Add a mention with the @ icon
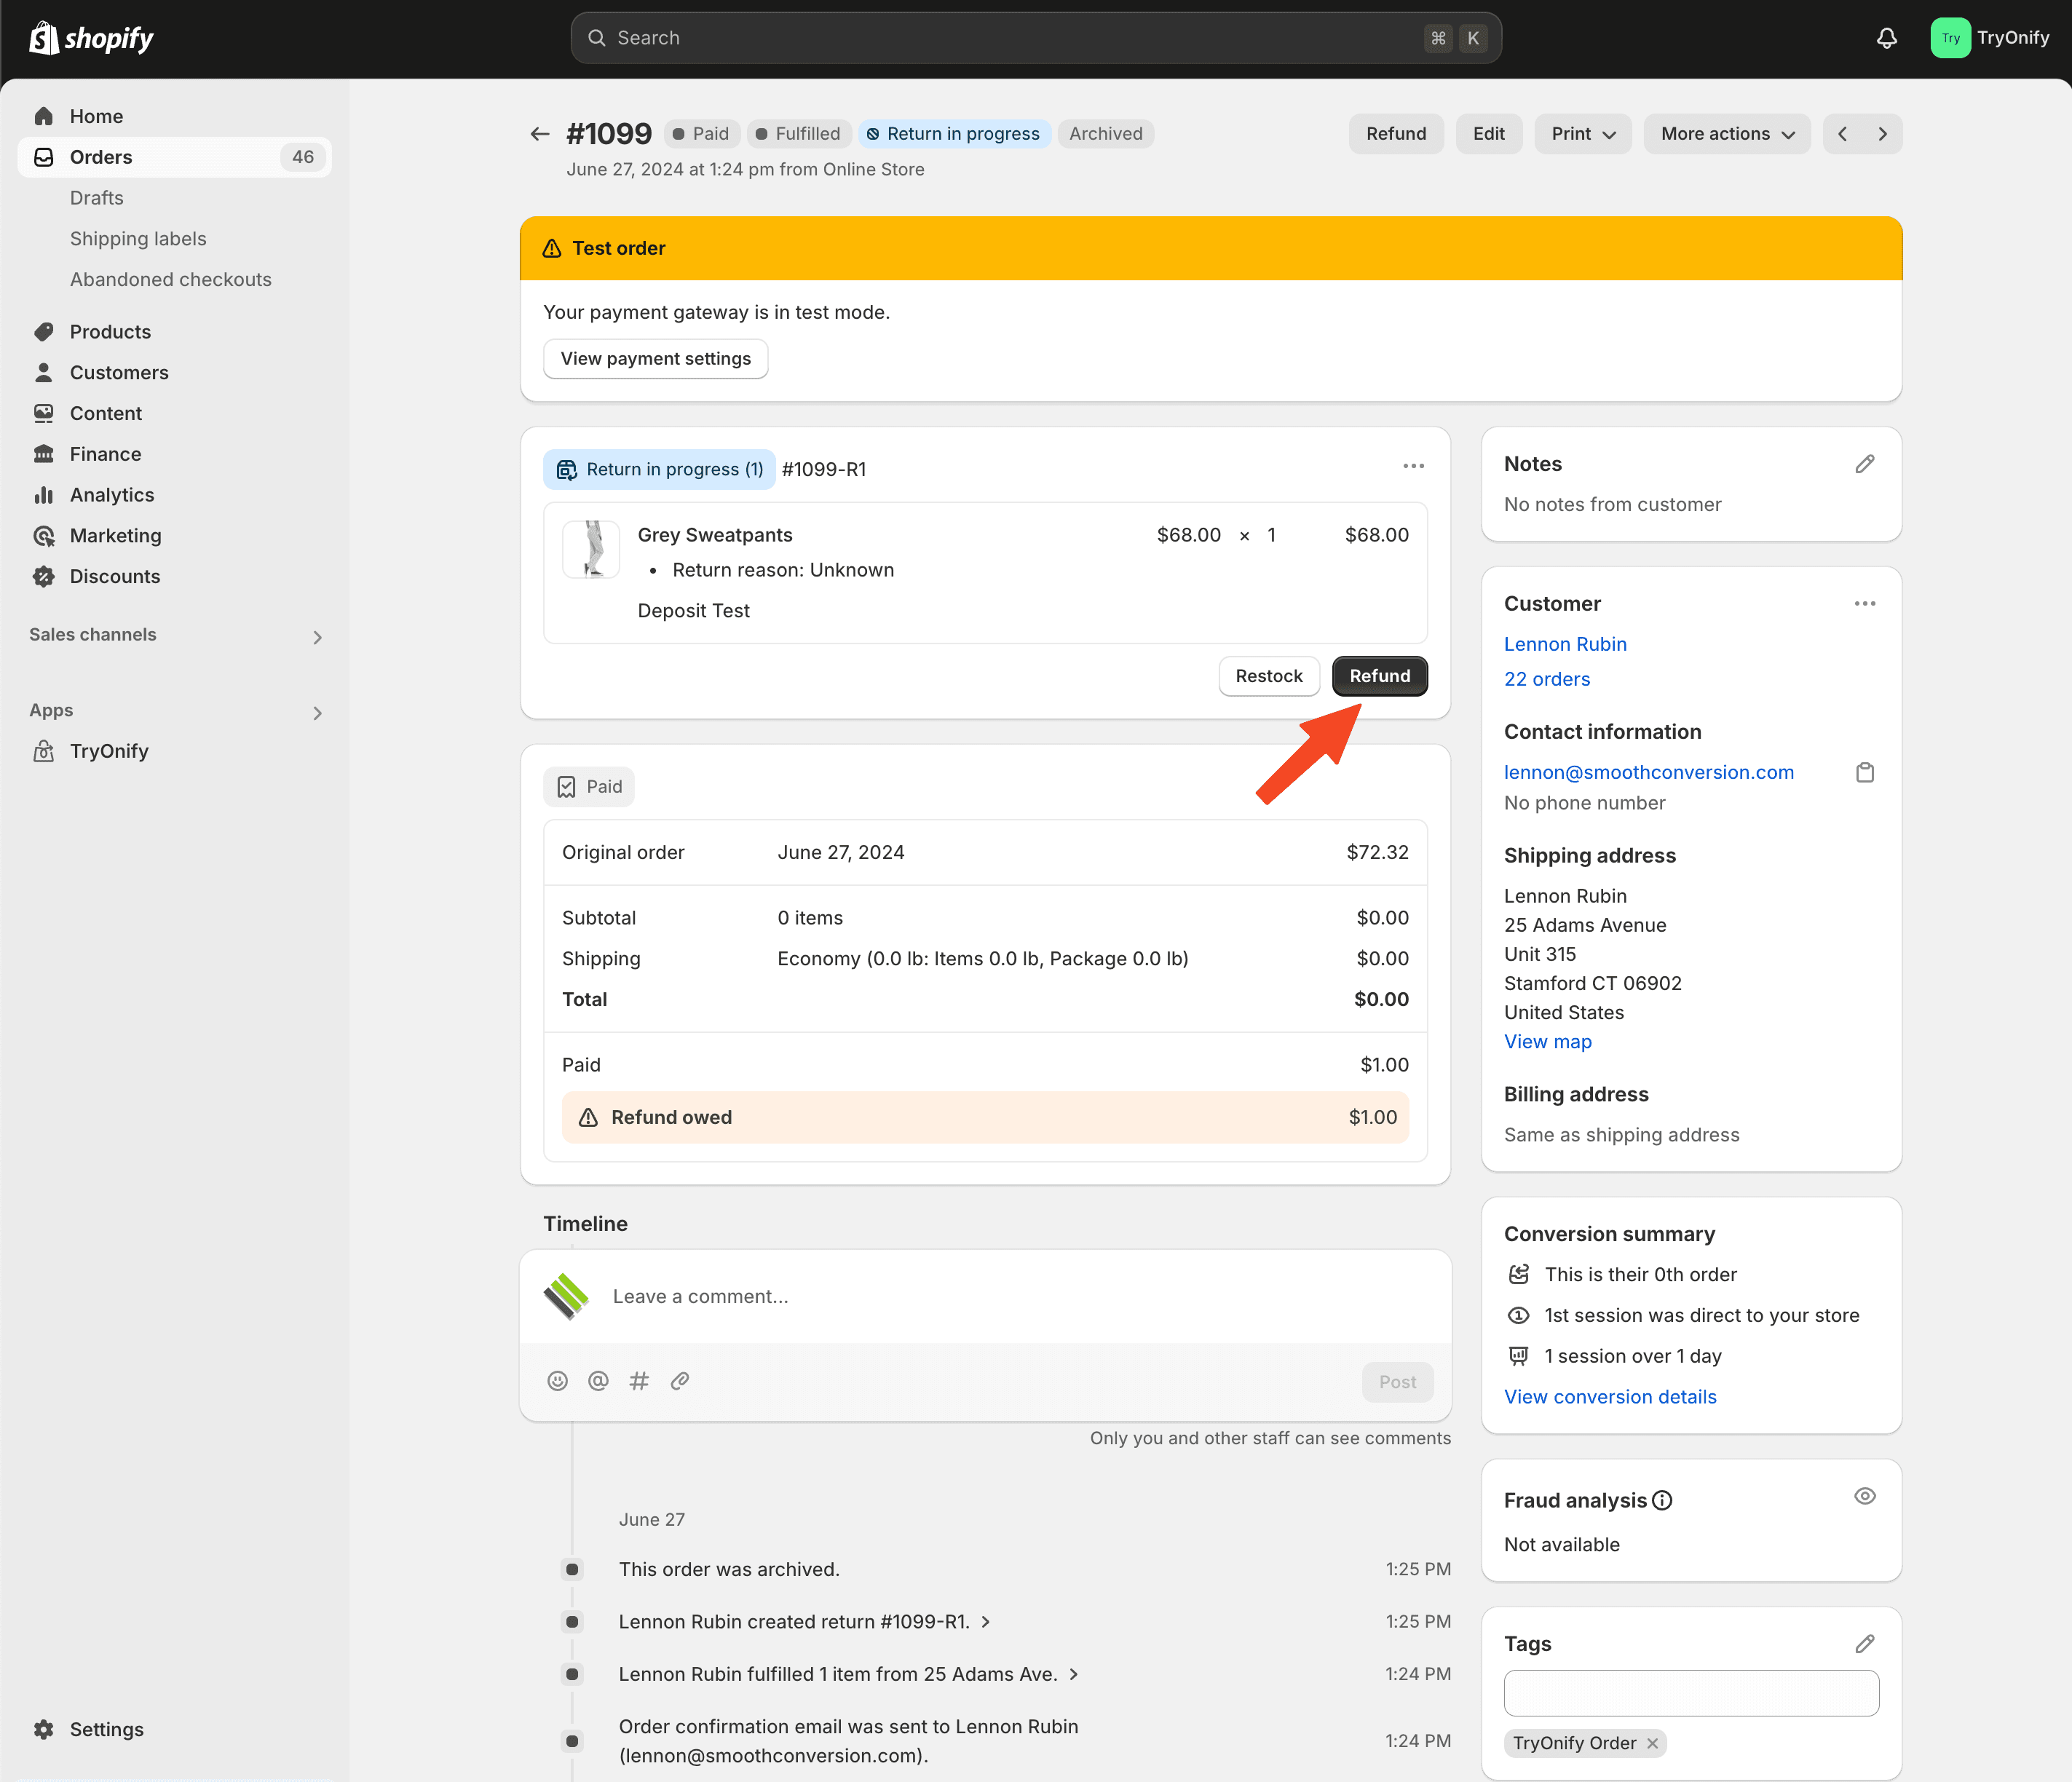Viewport: 2072px width, 1782px height. (598, 1381)
